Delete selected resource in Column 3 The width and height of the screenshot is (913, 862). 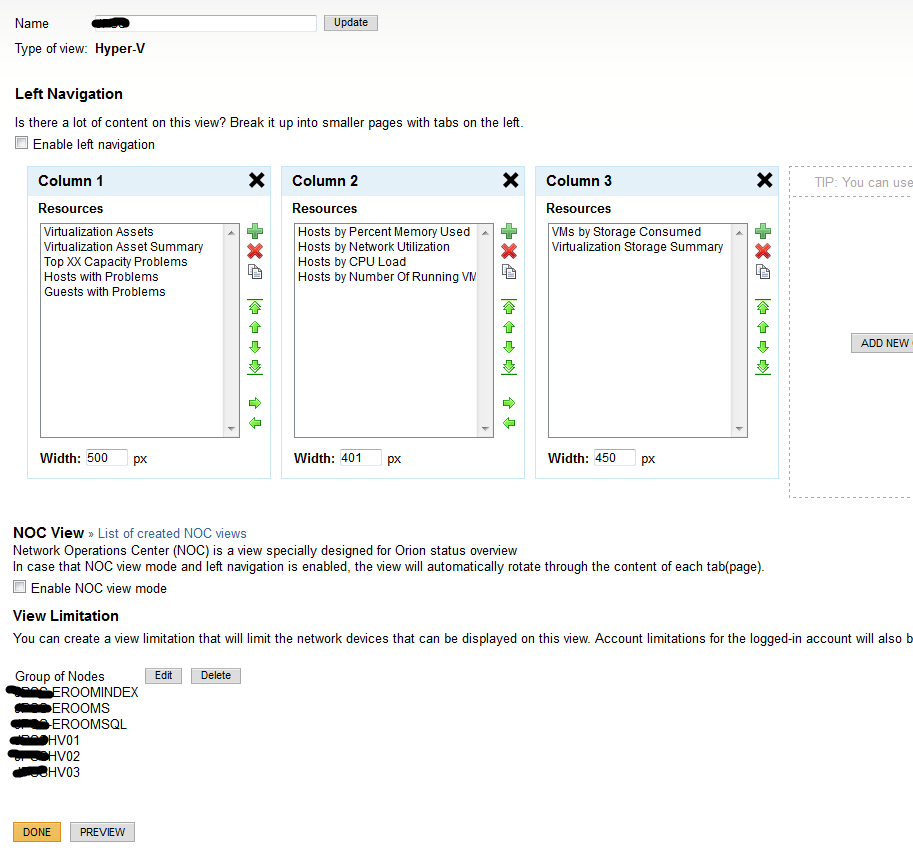click(763, 251)
